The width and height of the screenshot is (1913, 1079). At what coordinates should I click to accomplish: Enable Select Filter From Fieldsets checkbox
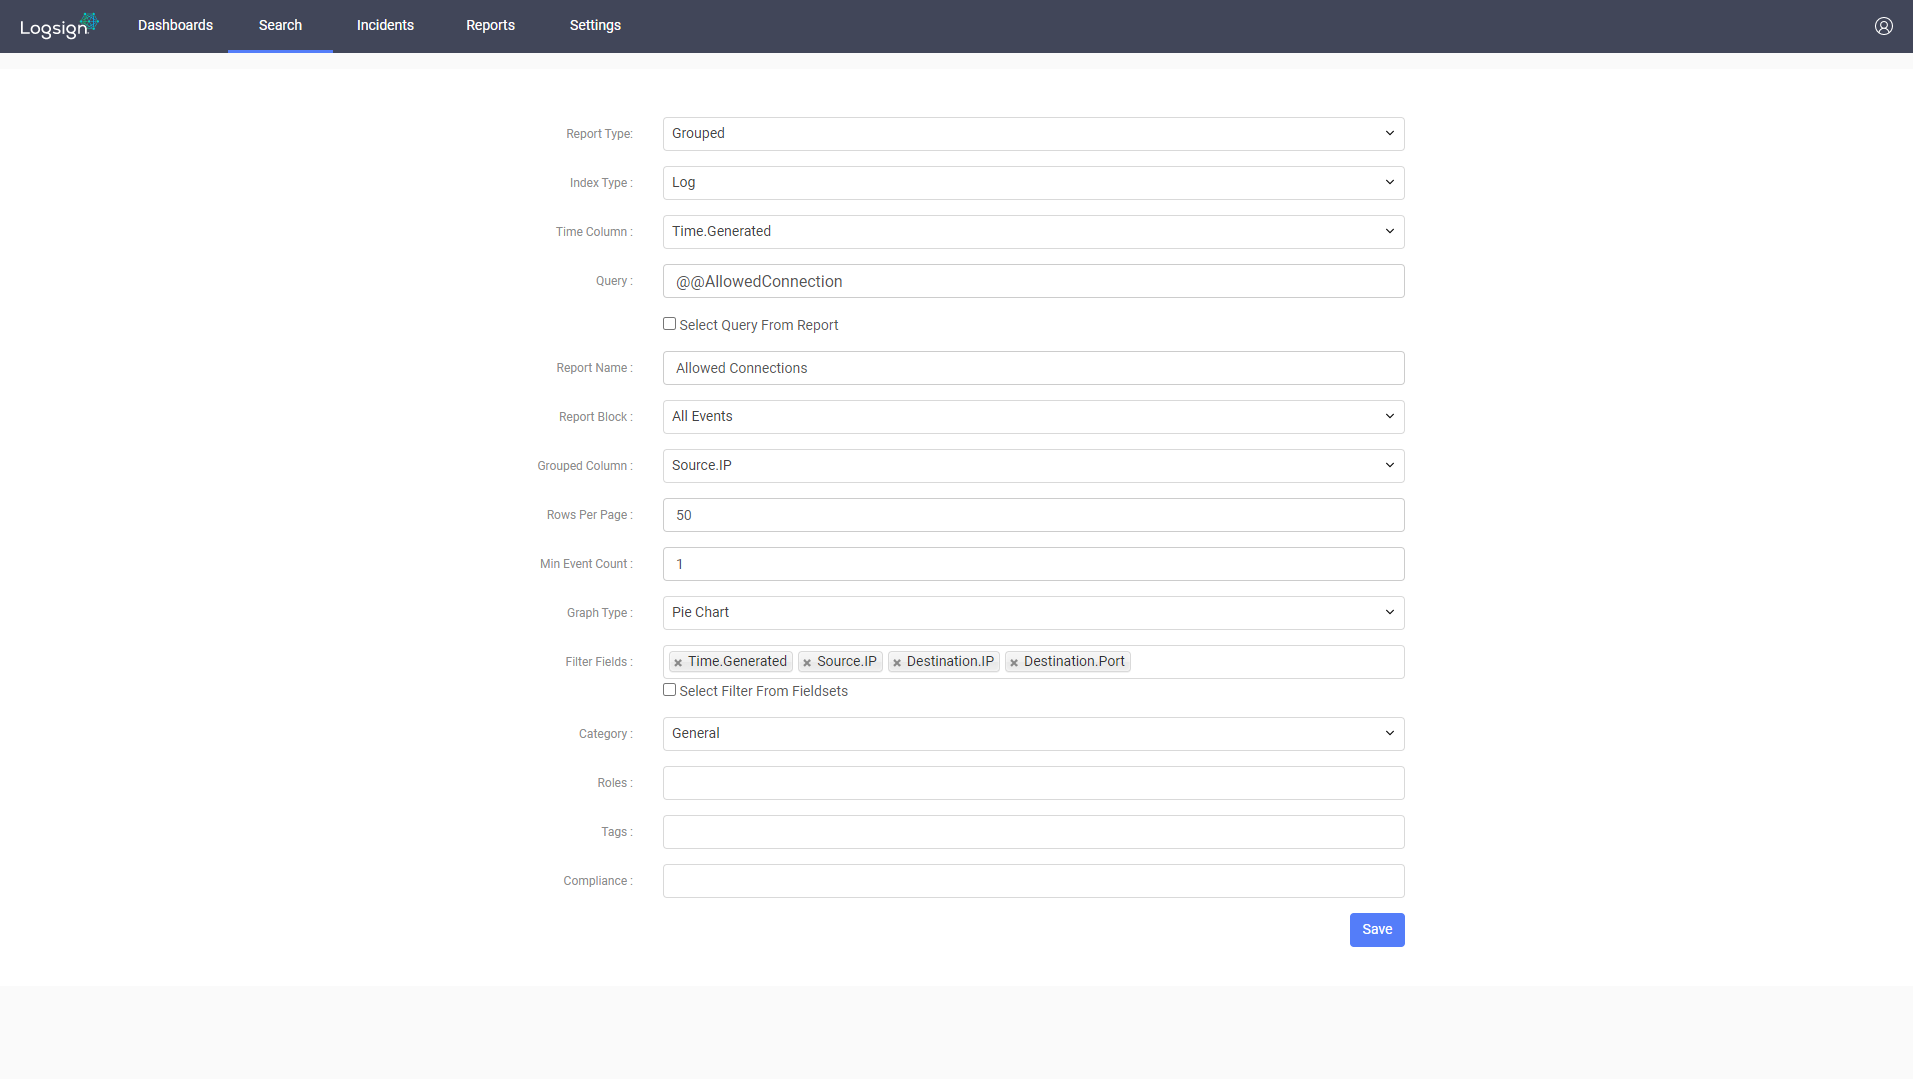click(x=669, y=690)
